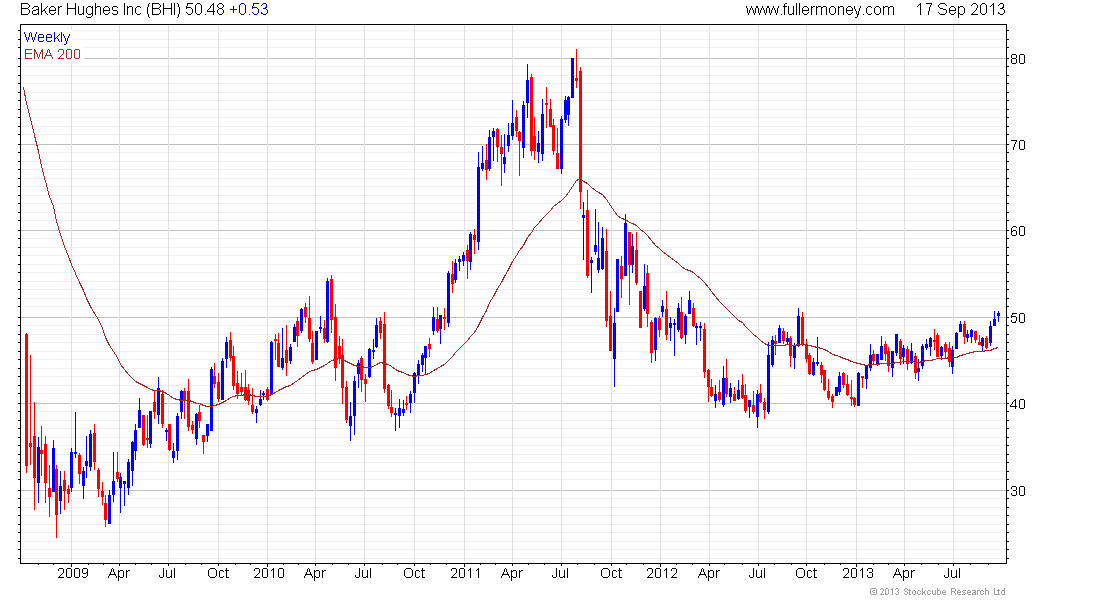Click the 2009 year axis label
1100x600 pixels.
click(73, 573)
